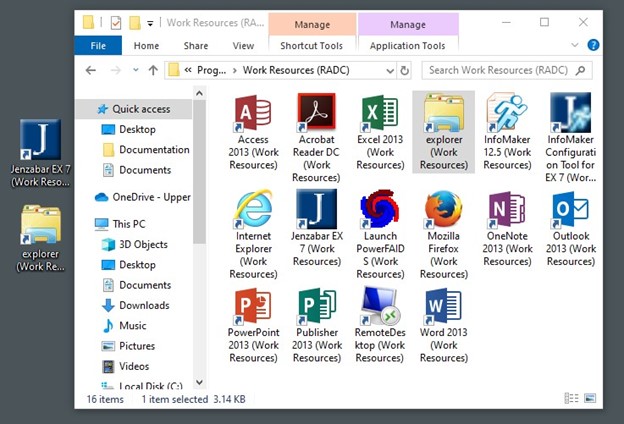Select OneNote 2013 shortcut
This screenshot has height=424, width=624.
(x=507, y=228)
